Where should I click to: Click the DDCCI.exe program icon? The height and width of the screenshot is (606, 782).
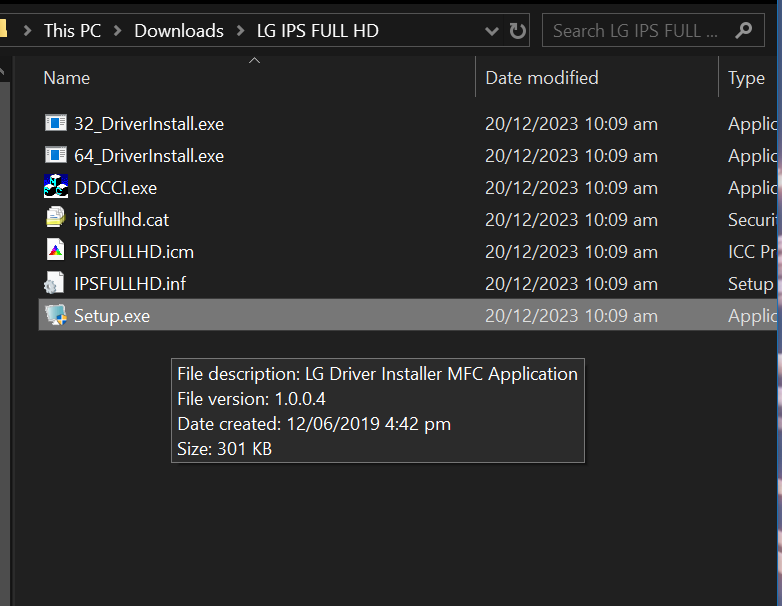pyautogui.click(x=56, y=187)
